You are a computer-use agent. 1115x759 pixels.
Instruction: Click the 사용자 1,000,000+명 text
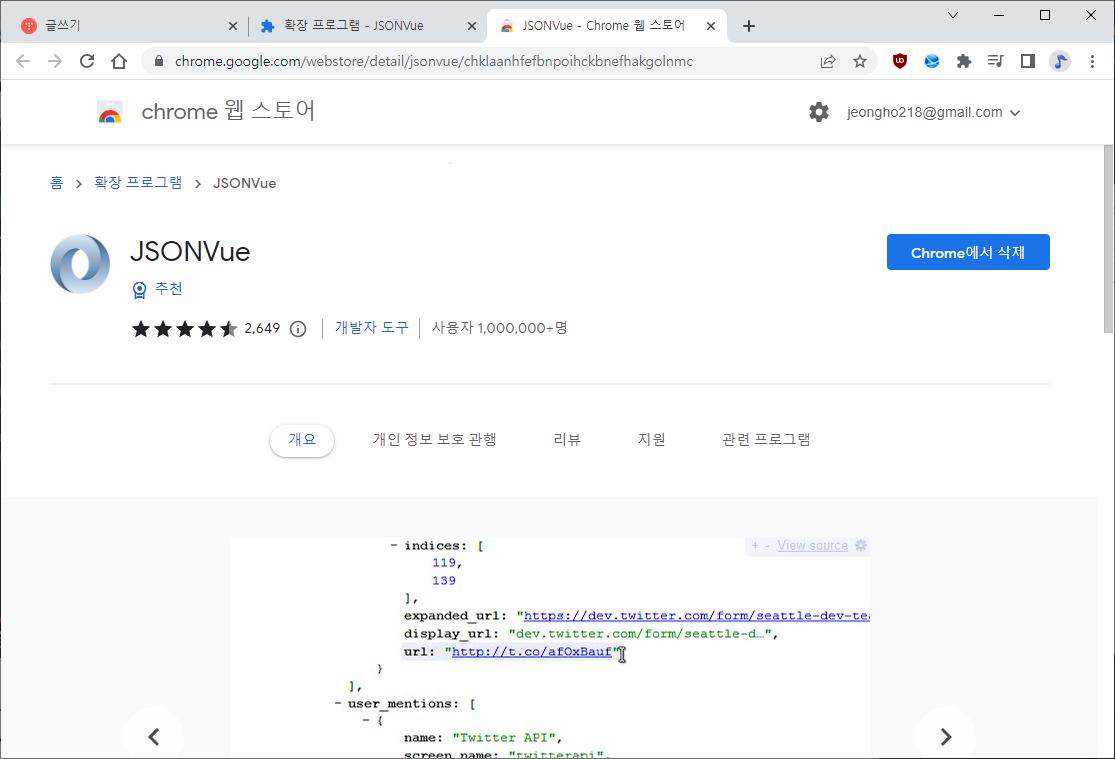[x=499, y=328]
